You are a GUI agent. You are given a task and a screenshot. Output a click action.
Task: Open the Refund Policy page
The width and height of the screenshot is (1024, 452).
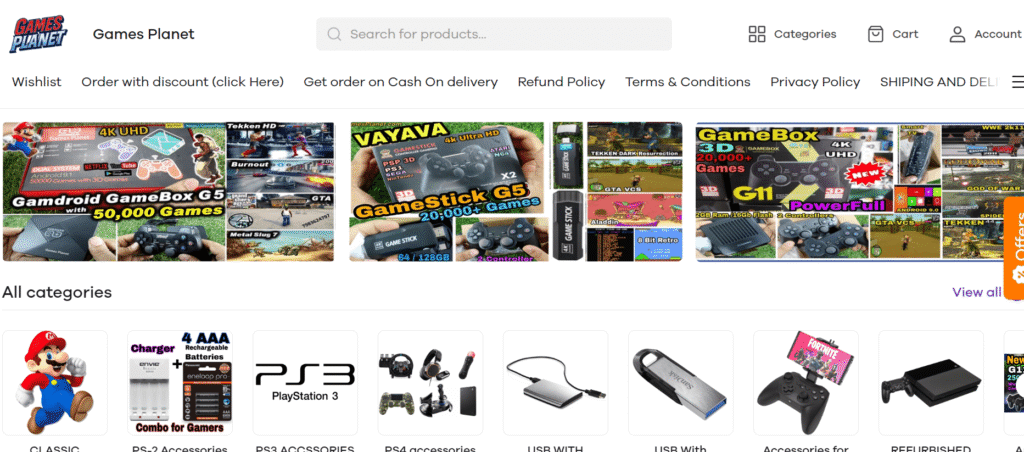562,82
